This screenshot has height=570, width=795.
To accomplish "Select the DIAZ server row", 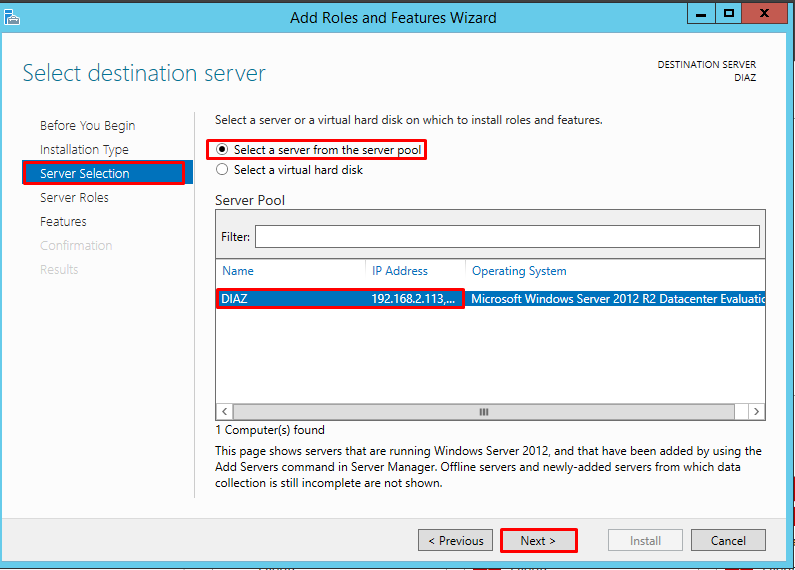I will [340, 298].
